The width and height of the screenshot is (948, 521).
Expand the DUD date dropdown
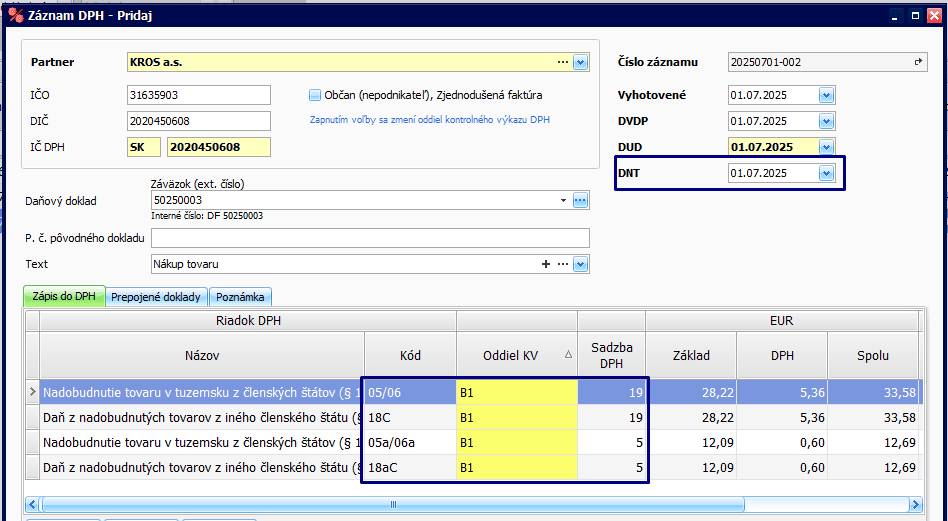[x=826, y=147]
